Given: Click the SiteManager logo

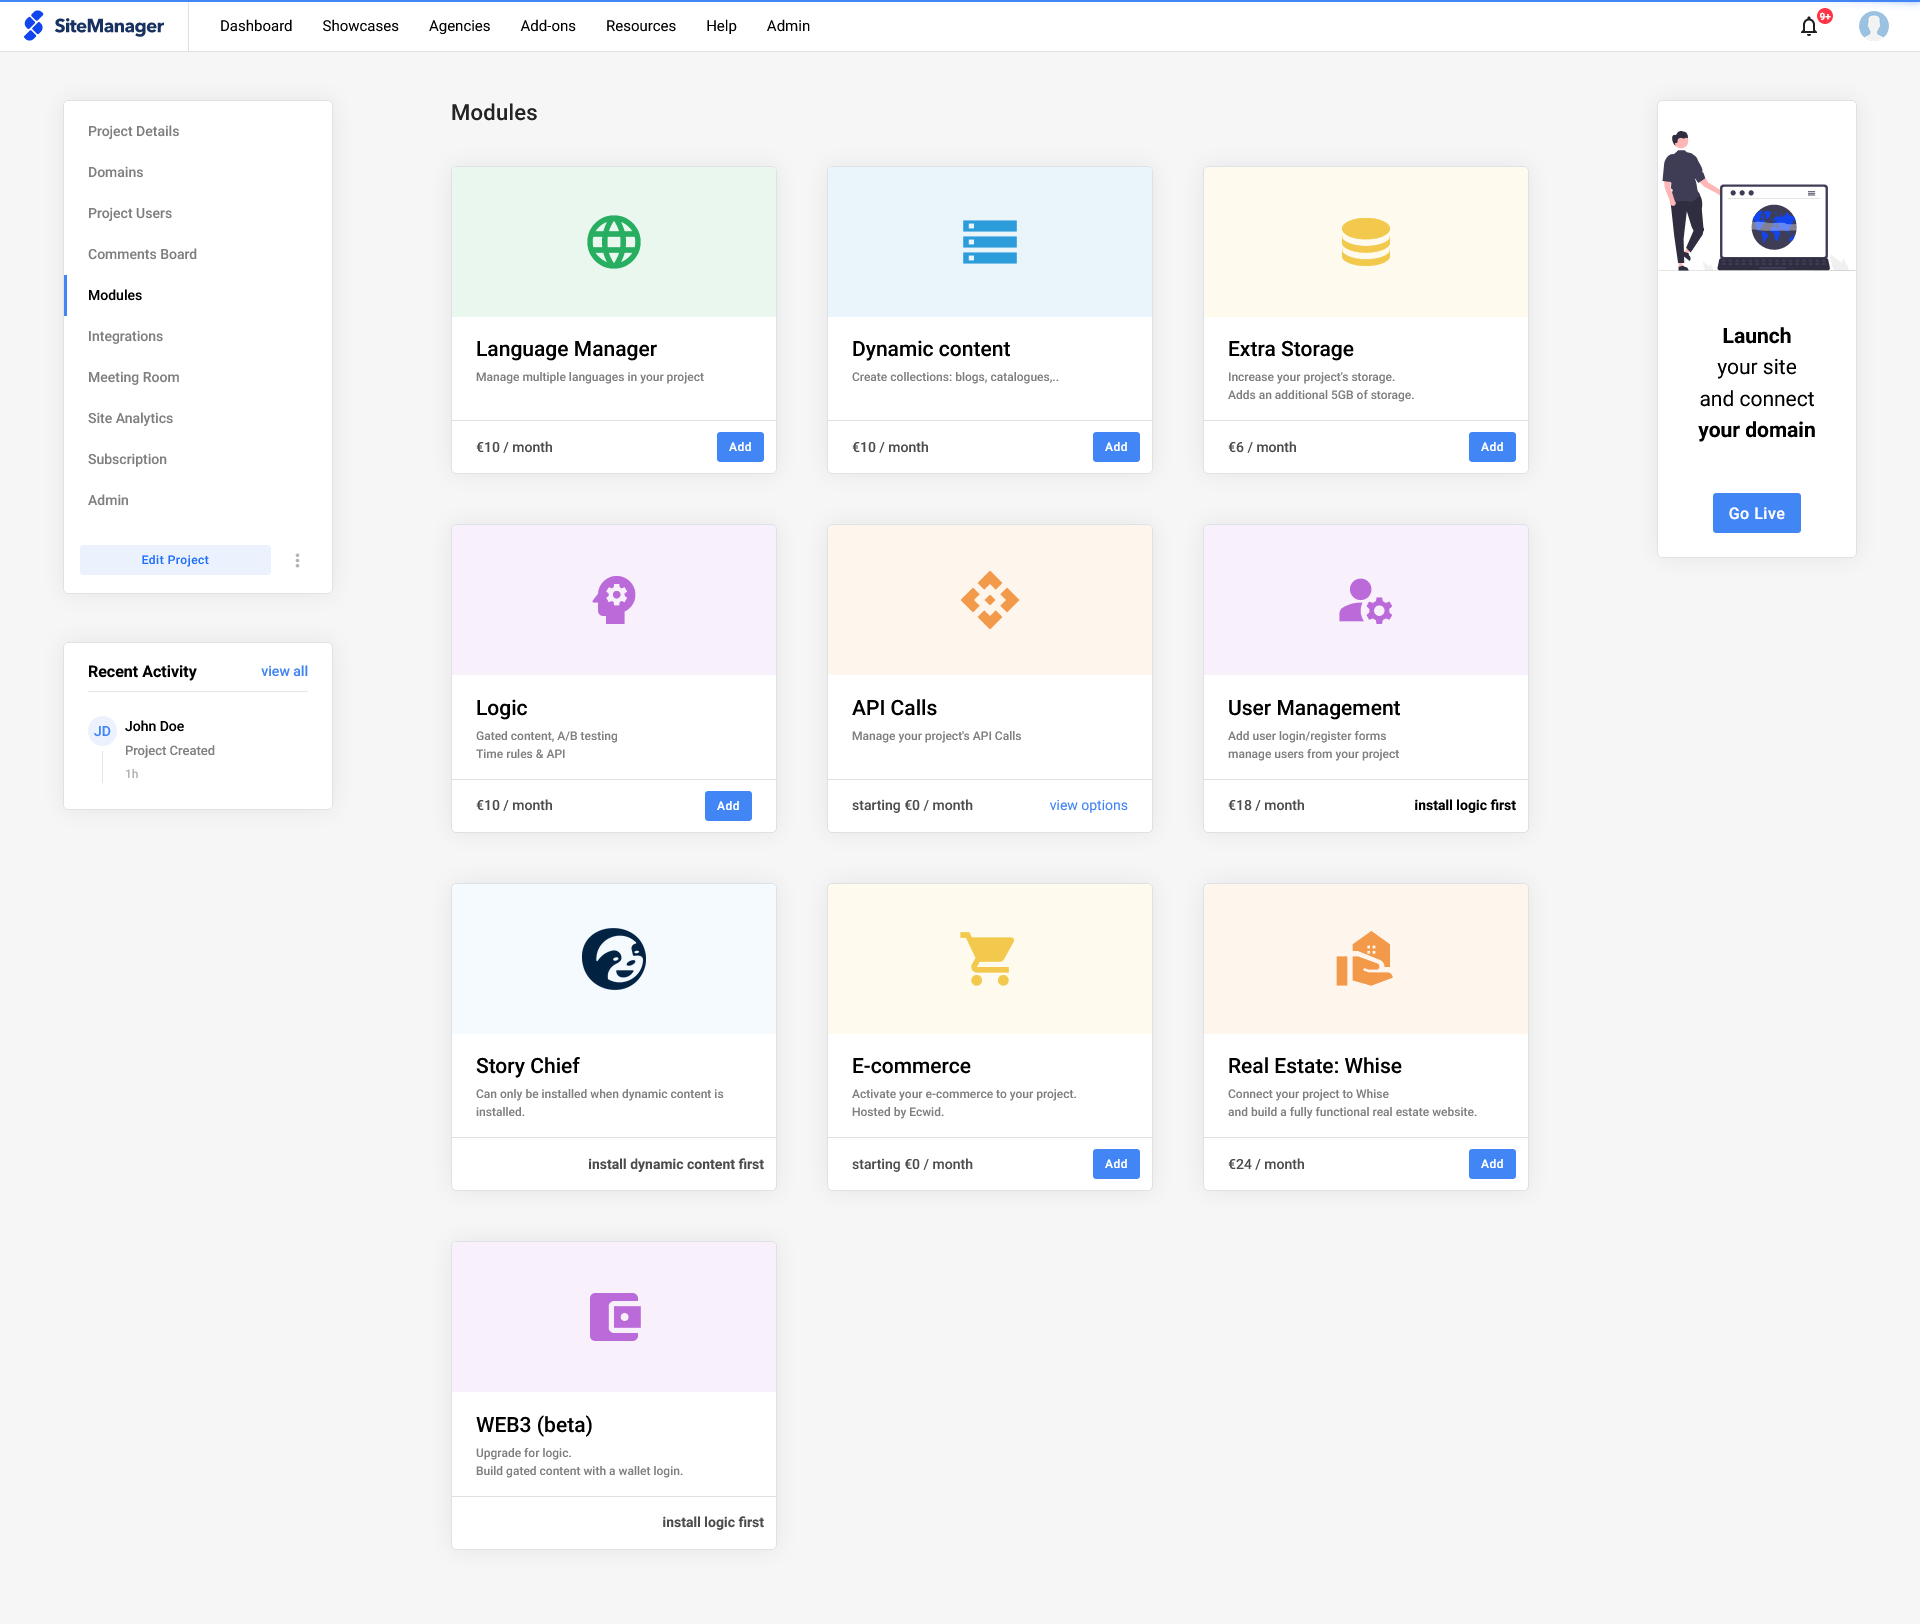Looking at the screenshot, I should (x=94, y=26).
